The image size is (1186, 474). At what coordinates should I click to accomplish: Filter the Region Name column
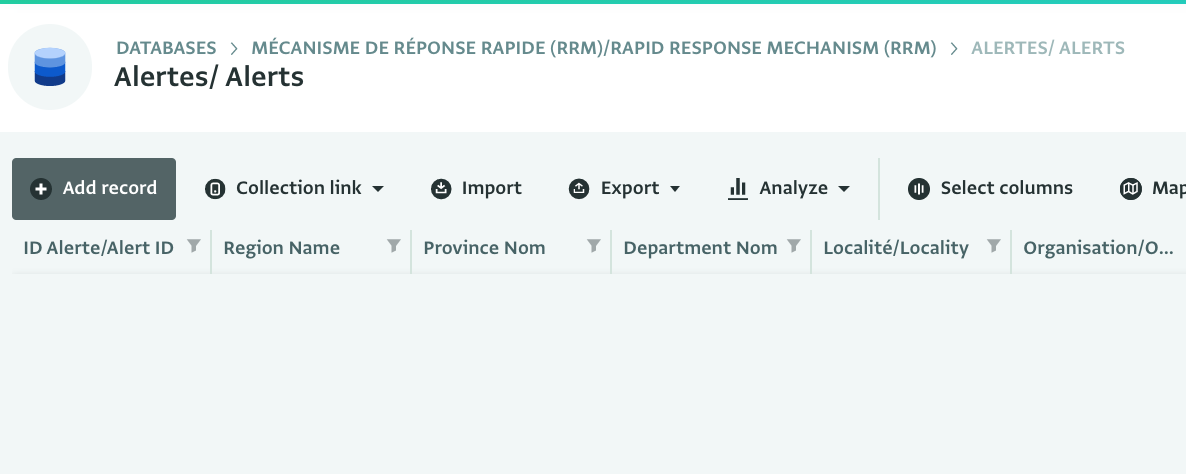point(393,246)
